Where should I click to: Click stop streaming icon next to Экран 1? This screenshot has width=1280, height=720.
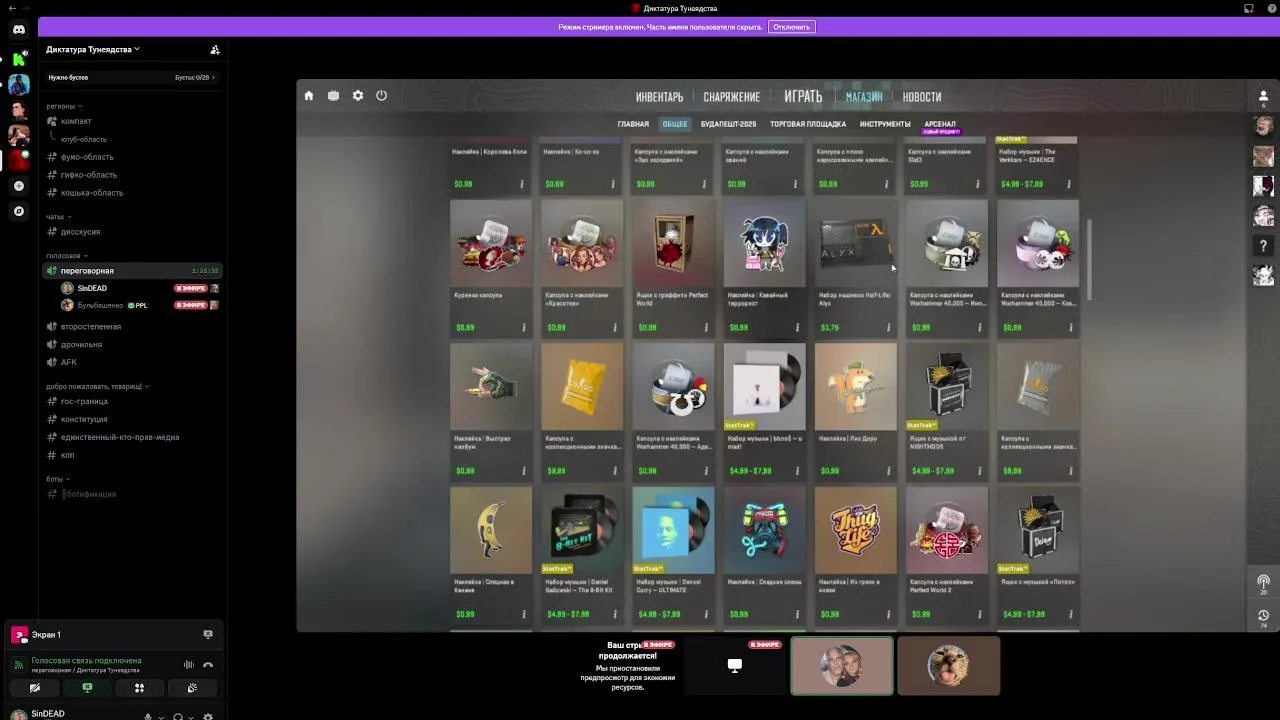click(208, 634)
